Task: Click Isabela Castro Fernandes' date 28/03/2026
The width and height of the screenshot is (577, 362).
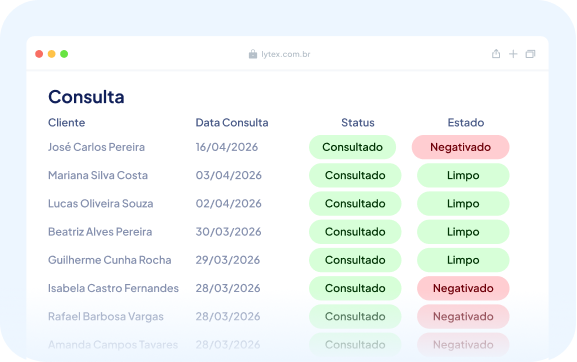Action: point(228,288)
